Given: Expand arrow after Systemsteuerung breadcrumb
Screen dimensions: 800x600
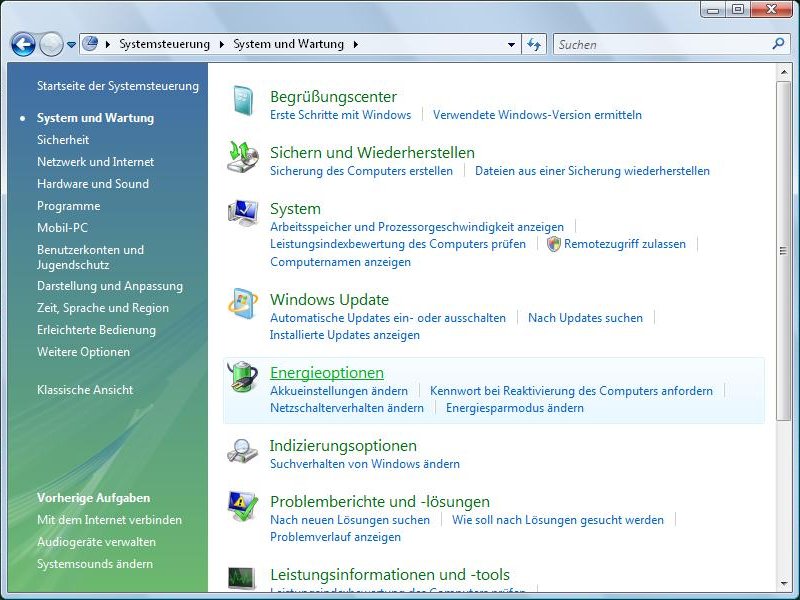Looking at the screenshot, I should (x=221, y=44).
